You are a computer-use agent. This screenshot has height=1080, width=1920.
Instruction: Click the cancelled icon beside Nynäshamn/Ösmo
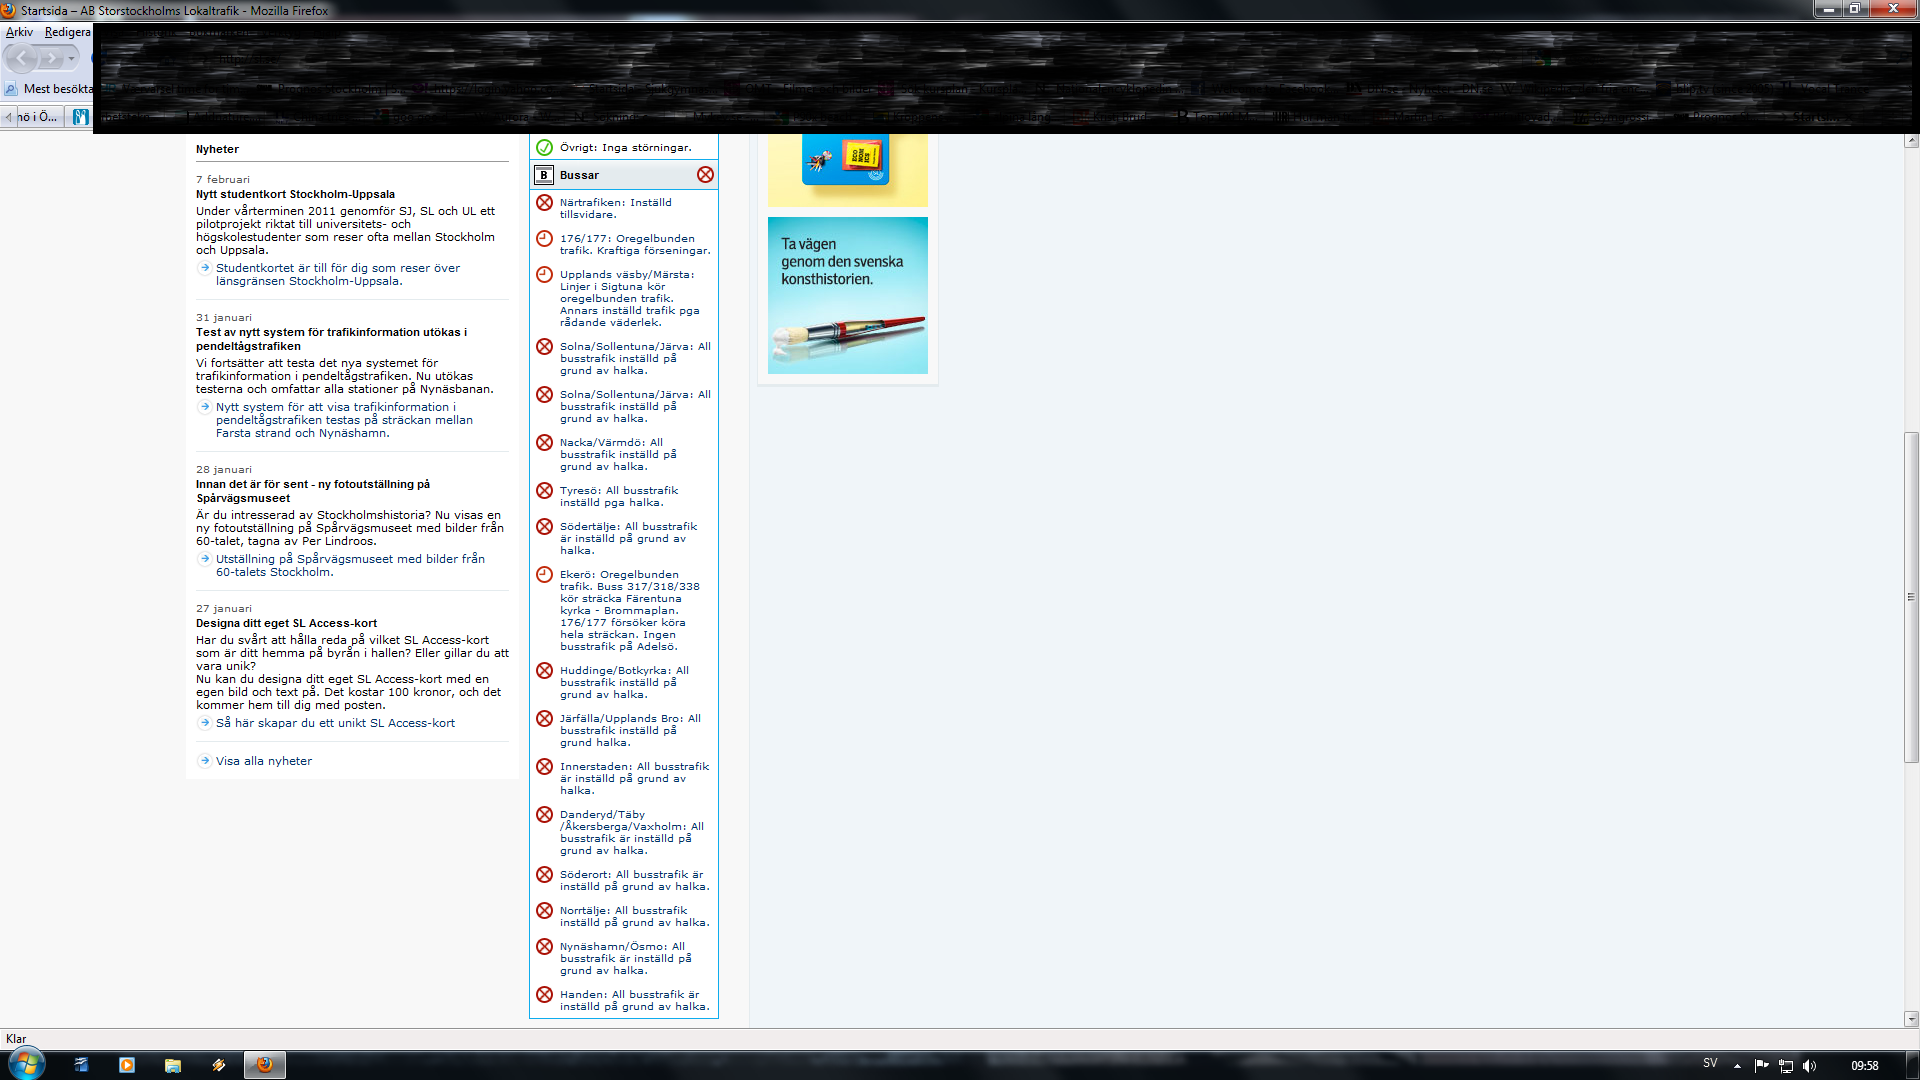(x=544, y=947)
